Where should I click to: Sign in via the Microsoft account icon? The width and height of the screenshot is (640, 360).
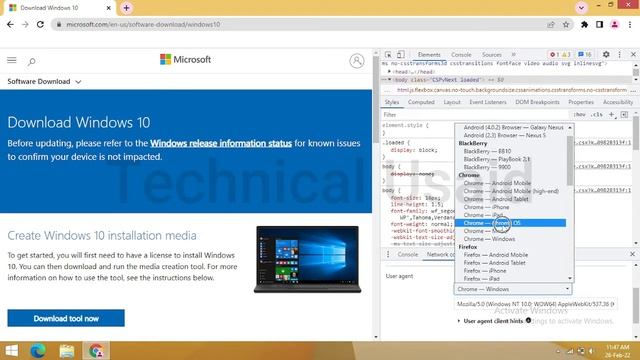[x=357, y=61]
